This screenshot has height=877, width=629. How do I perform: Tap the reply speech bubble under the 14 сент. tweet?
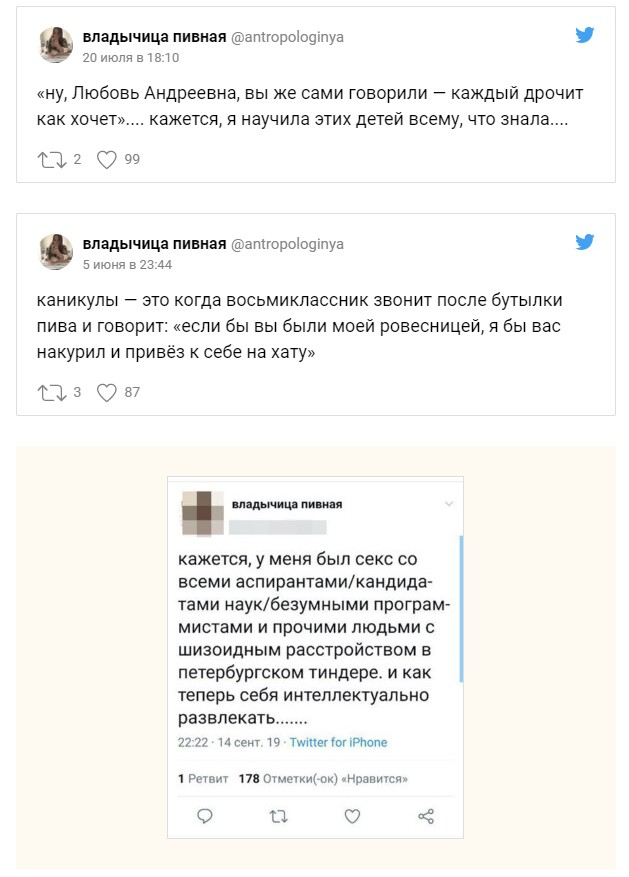(205, 816)
